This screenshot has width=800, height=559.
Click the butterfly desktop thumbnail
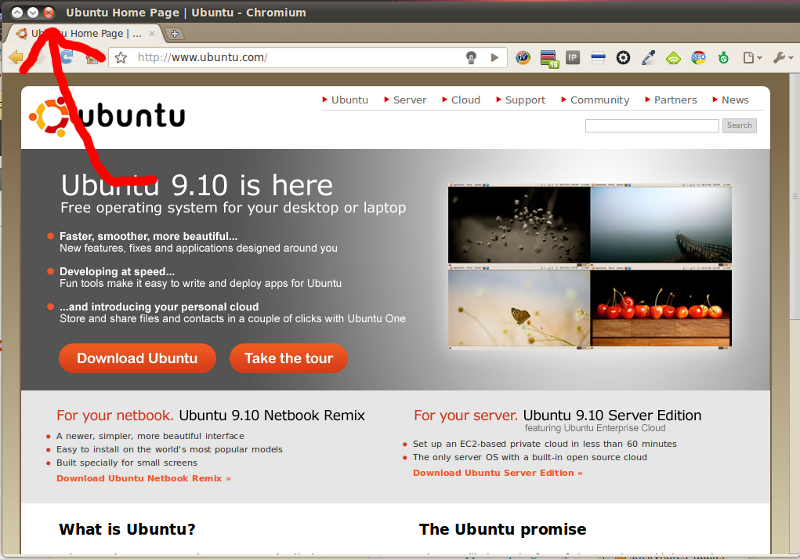pos(519,307)
